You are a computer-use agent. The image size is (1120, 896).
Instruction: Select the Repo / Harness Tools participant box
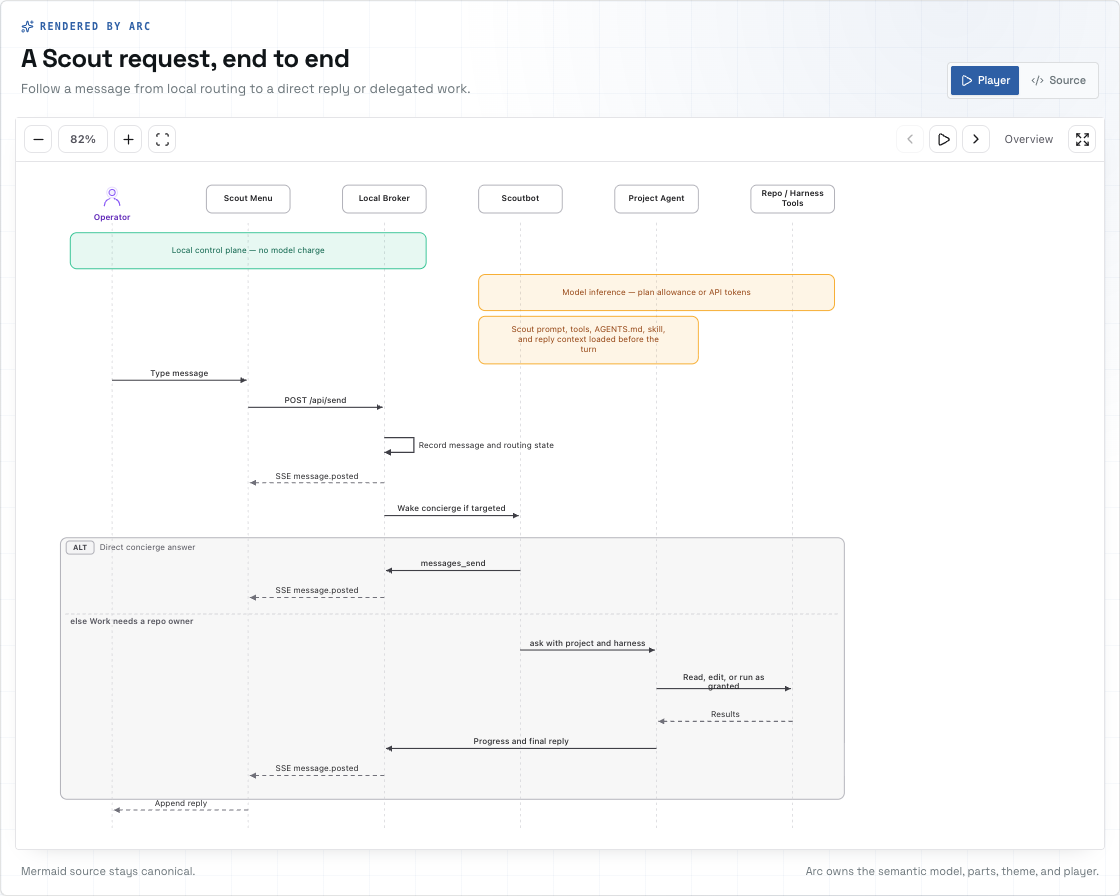pyautogui.click(x=792, y=199)
